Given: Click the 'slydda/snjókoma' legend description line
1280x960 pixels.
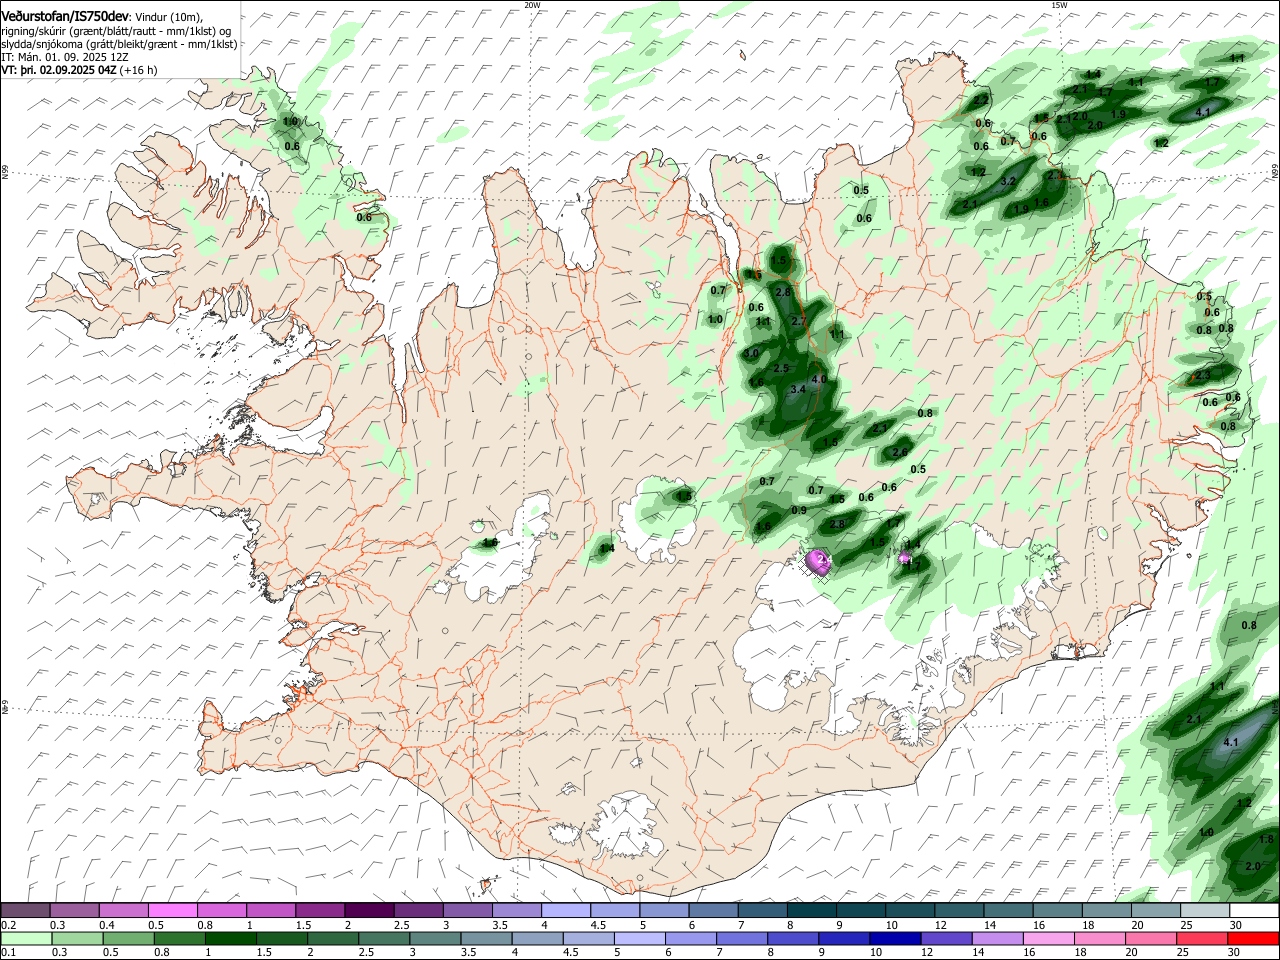Looking at the screenshot, I should click(119, 44).
